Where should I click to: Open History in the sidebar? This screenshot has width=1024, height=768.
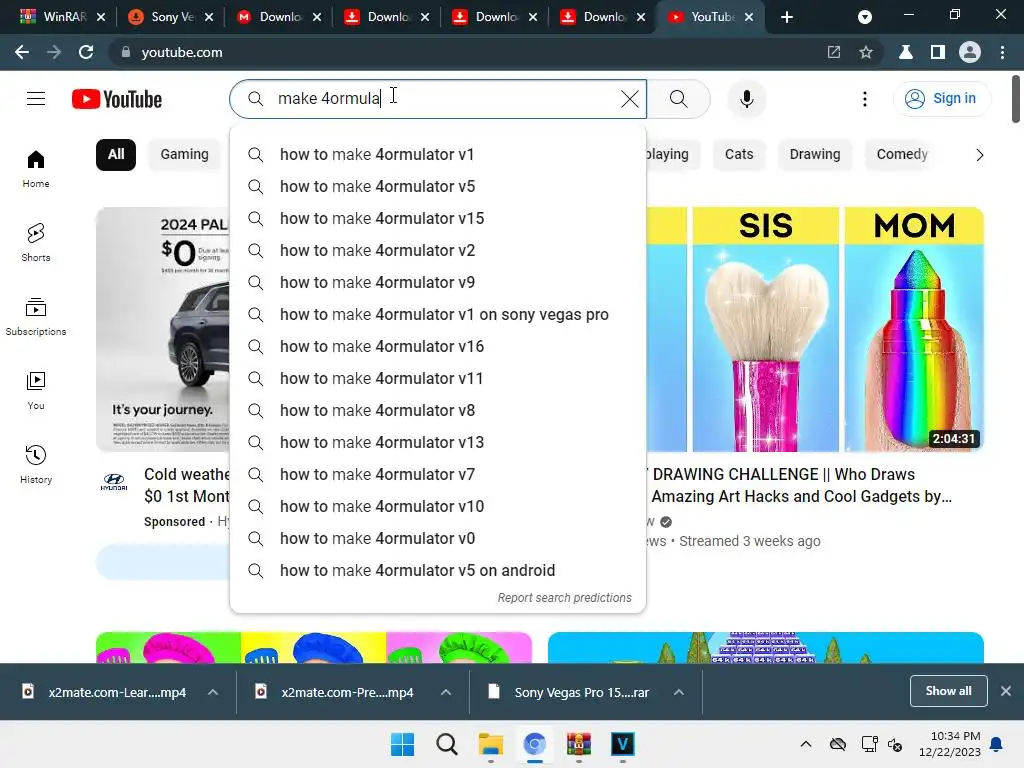click(36, 464)
